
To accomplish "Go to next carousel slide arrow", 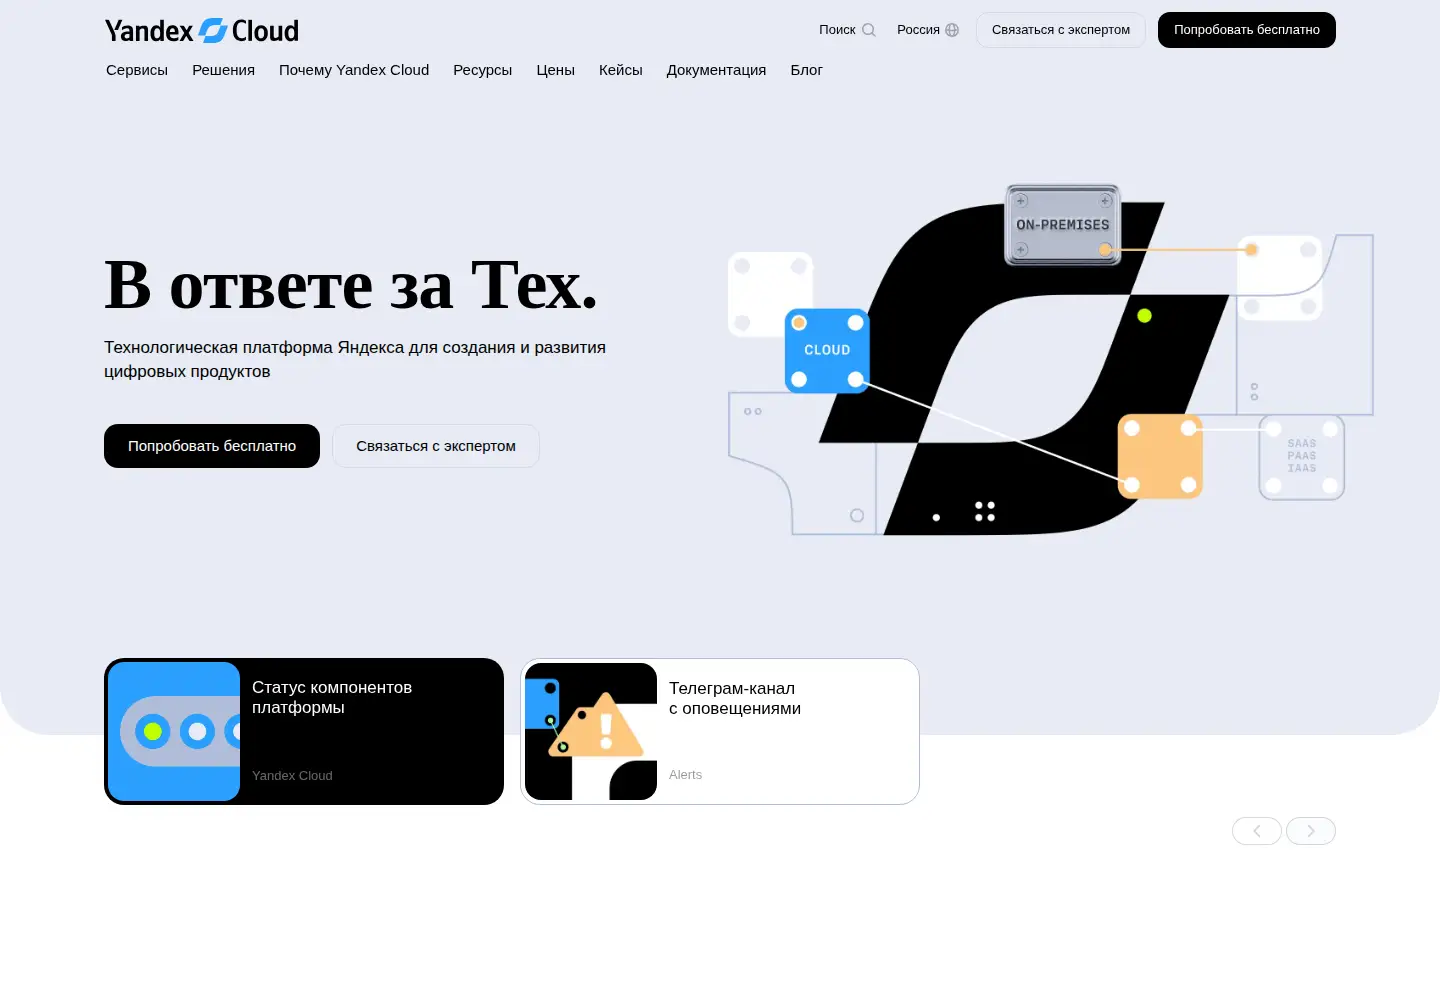I will pos(1311,831).
